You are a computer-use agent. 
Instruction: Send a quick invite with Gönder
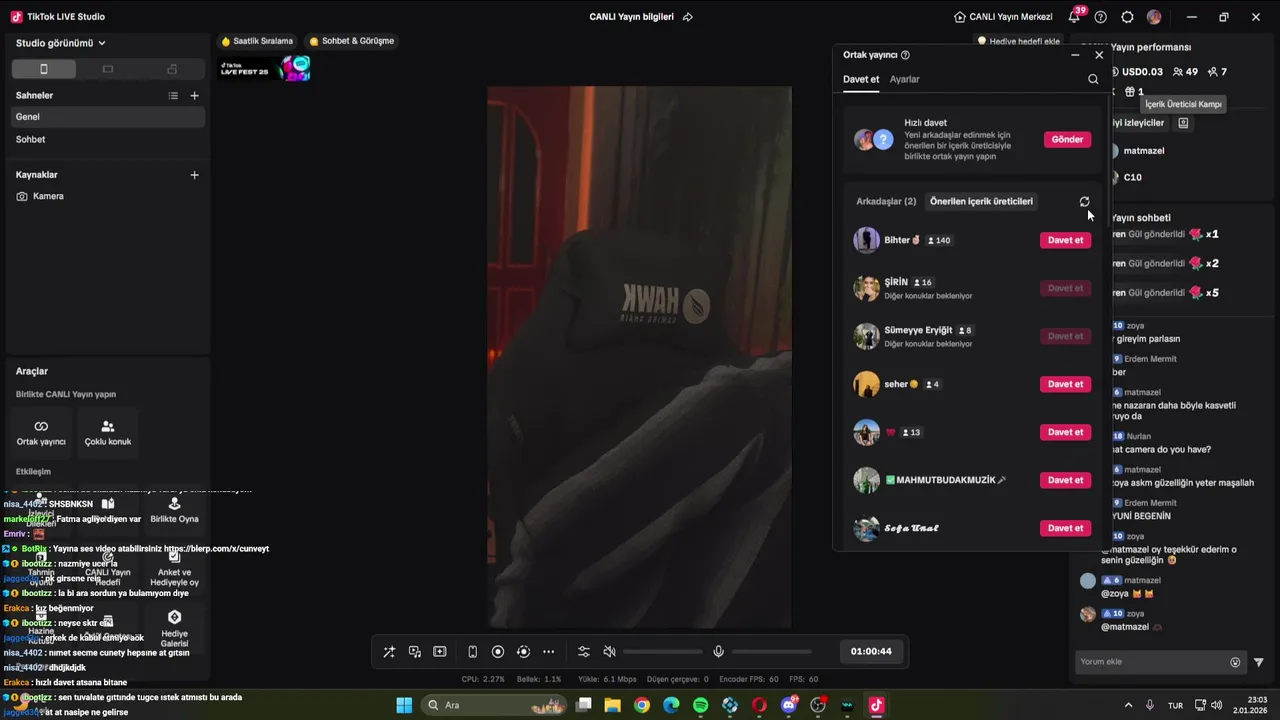tap(1067, 139)
